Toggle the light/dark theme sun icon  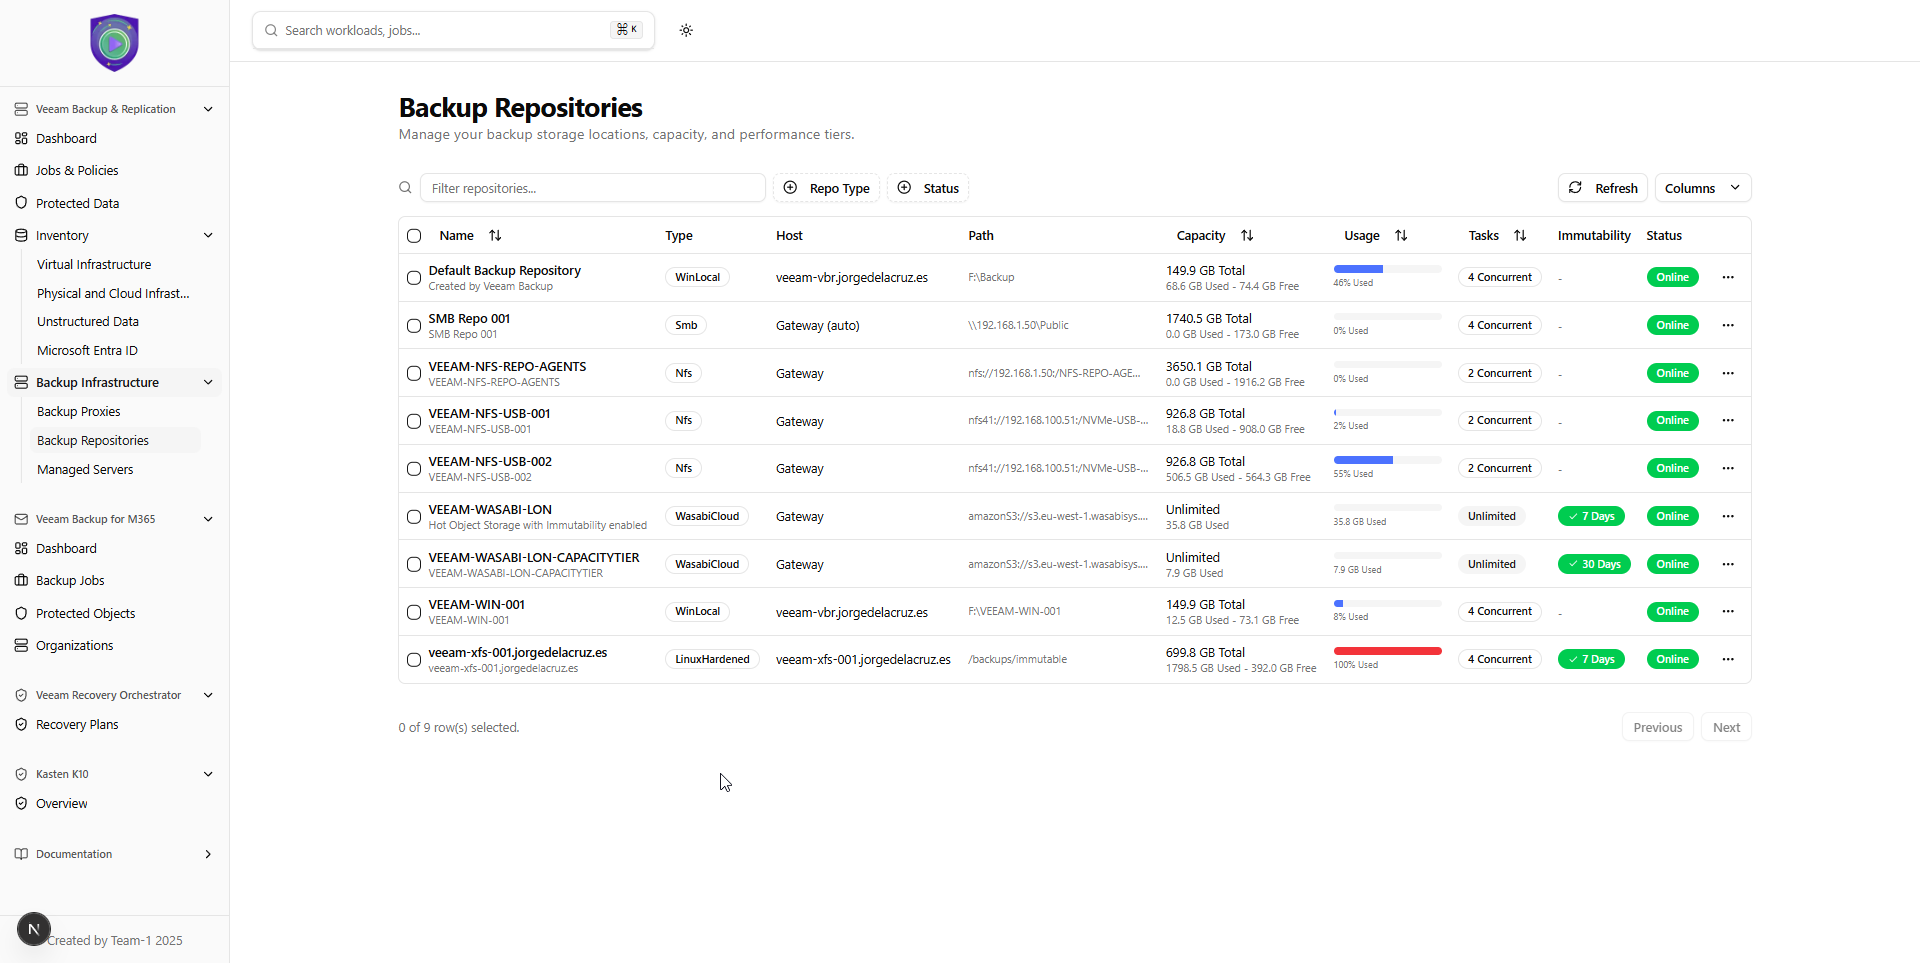(x=686, y=30)
